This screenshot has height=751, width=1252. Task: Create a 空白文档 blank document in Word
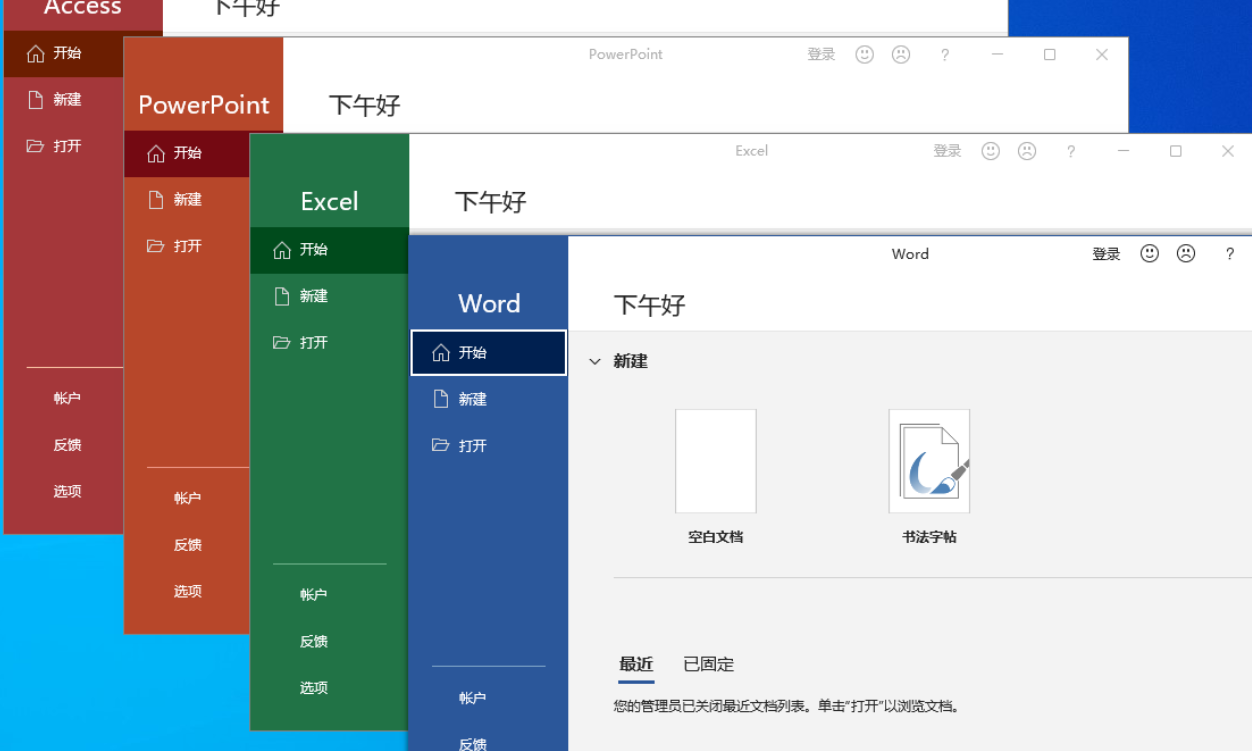click(716, 461)
